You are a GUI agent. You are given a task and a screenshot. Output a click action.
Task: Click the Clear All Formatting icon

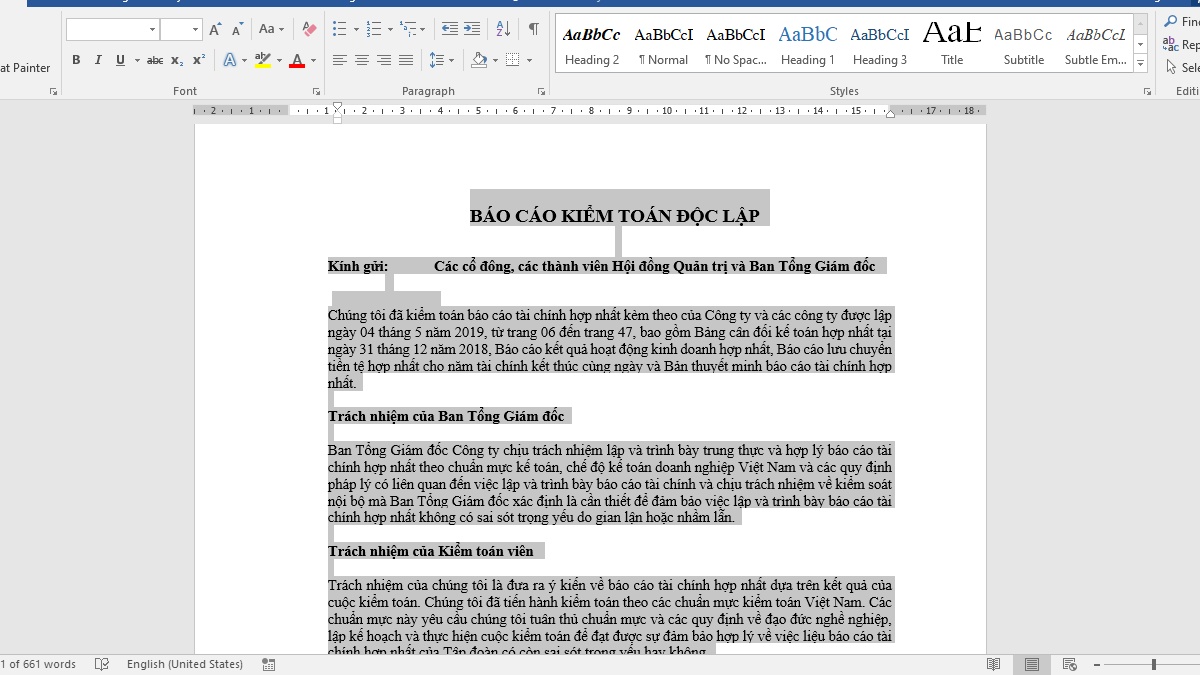coord(309,29)
